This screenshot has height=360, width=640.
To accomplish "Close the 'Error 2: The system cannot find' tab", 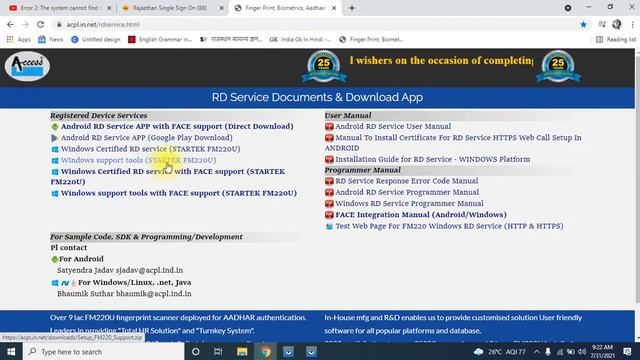I will coord(109,8).
